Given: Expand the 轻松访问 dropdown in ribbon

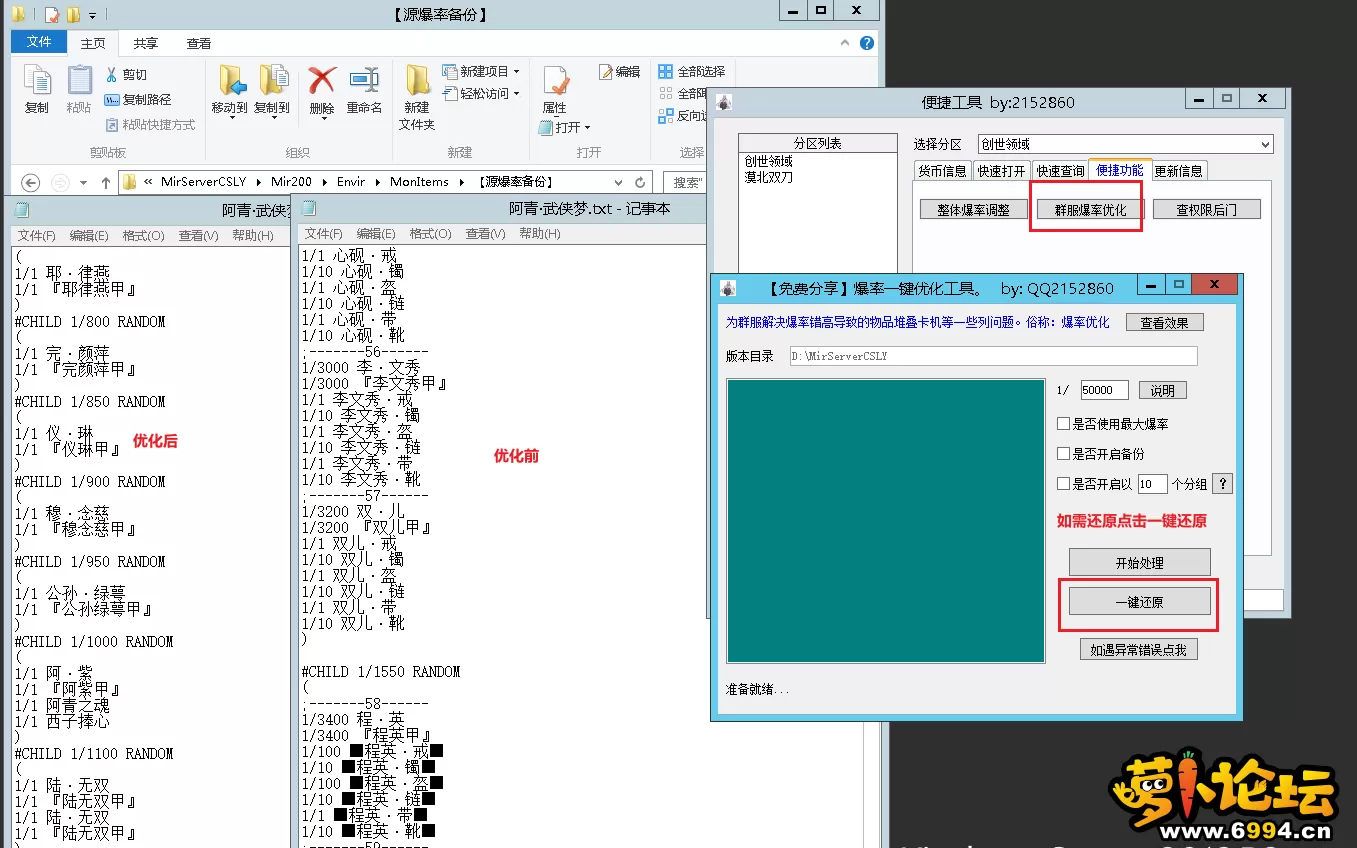Looking at the screenshot, I should (x=516, y=94).
